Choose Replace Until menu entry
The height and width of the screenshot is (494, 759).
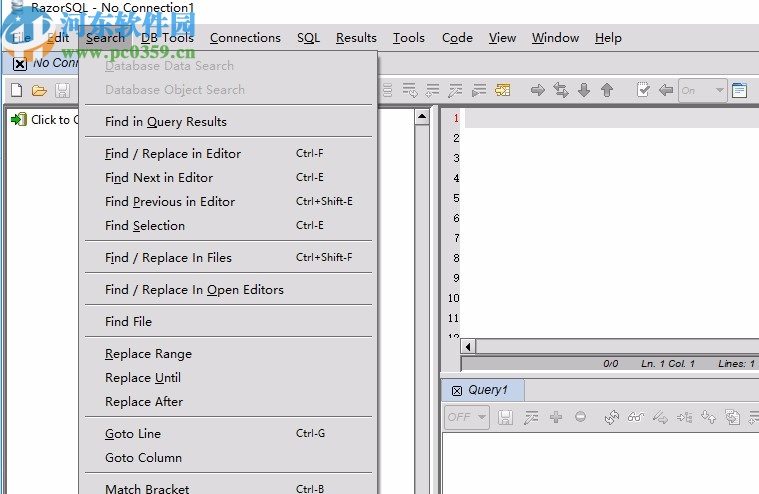coord(228,377)
